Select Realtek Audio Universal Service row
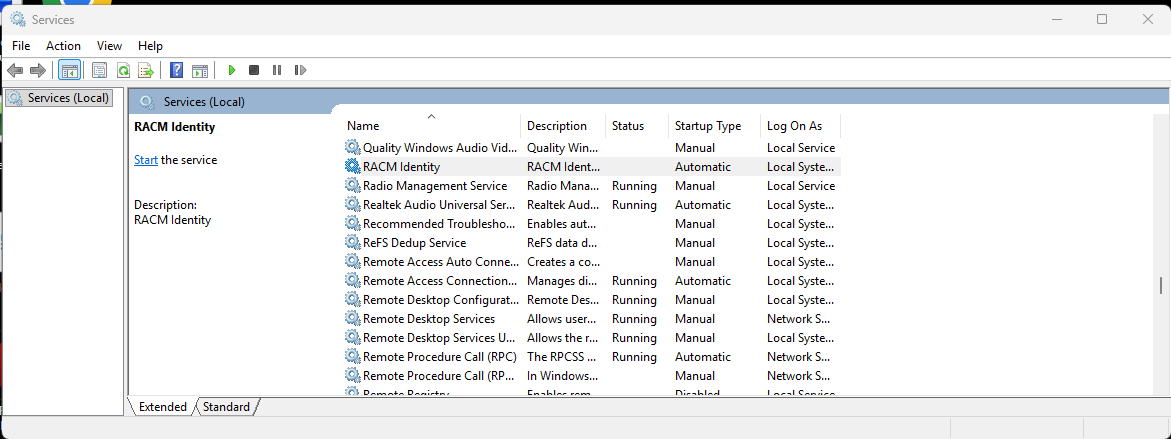The width and height of the screenshot is (1171, 439). (592, 205)
